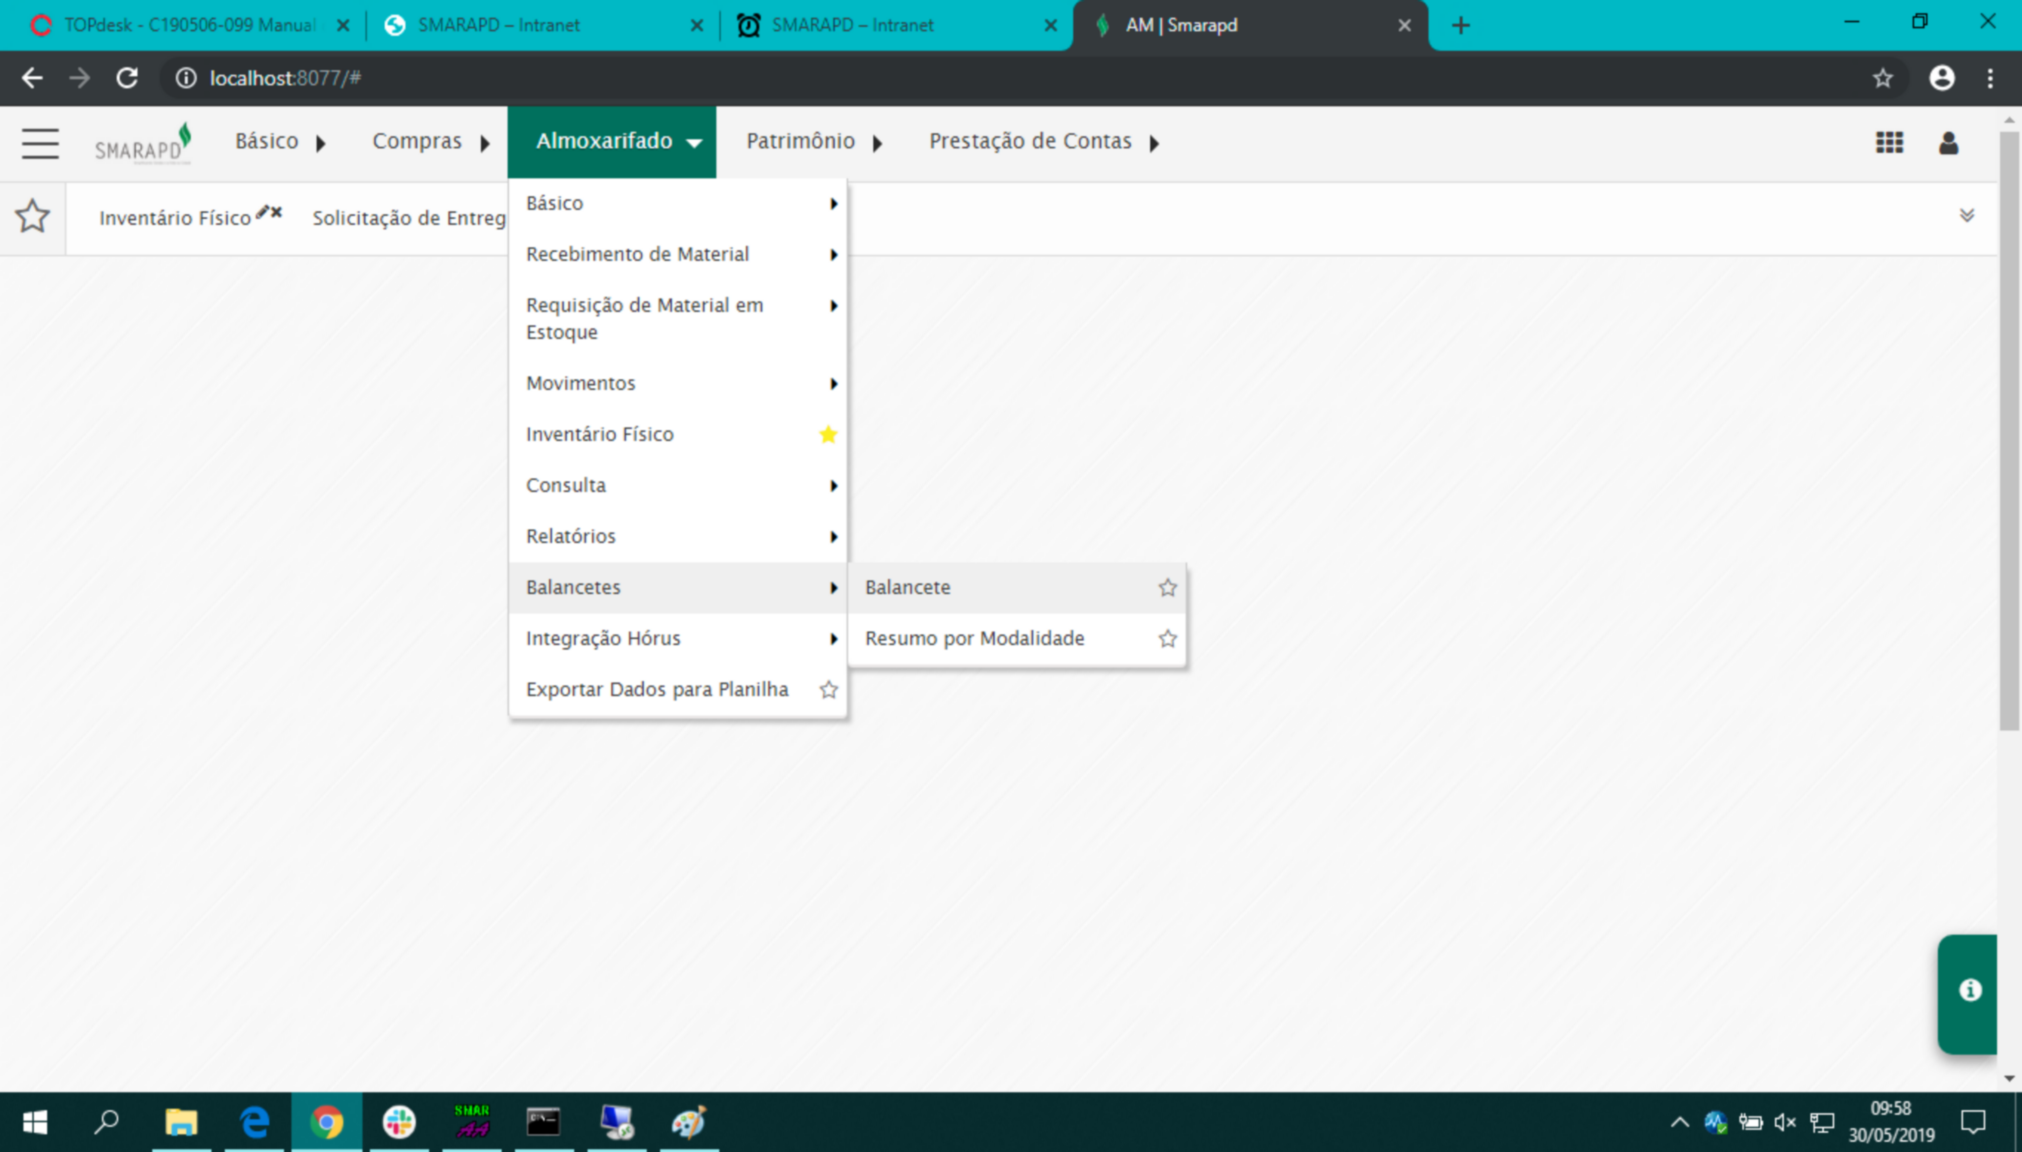Open the user profile icon
Screen dimensions: 2022x1152
(1948, 143)
